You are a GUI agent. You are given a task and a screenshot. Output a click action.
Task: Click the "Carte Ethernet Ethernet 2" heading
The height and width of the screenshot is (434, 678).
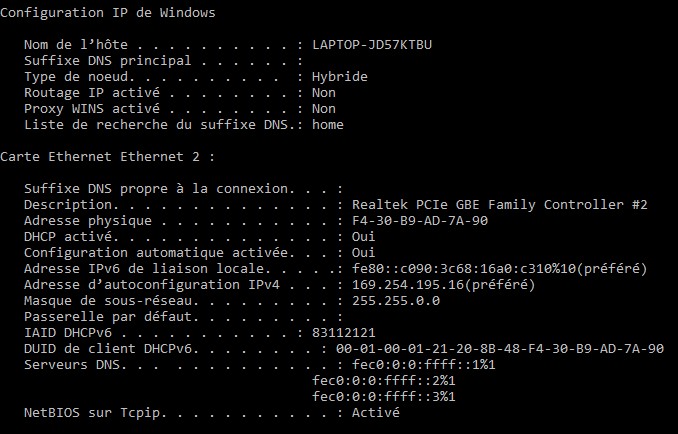[x=107, y=157]
